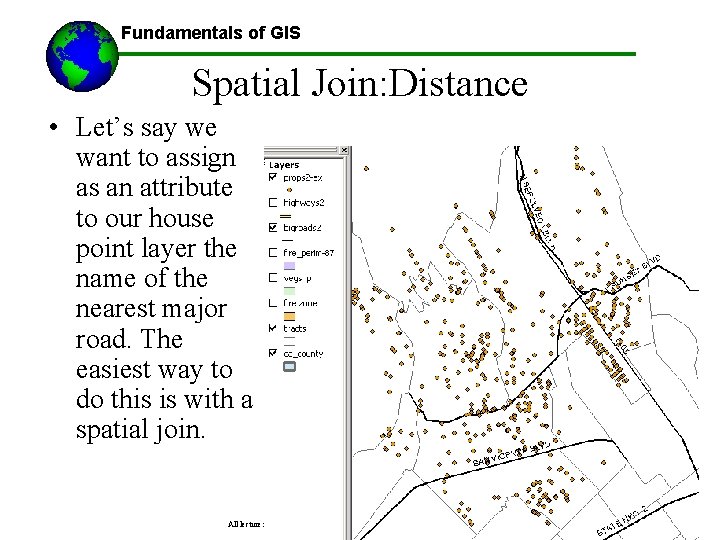Click the black line symbol under bigroads2

click(x=287, y=240)
